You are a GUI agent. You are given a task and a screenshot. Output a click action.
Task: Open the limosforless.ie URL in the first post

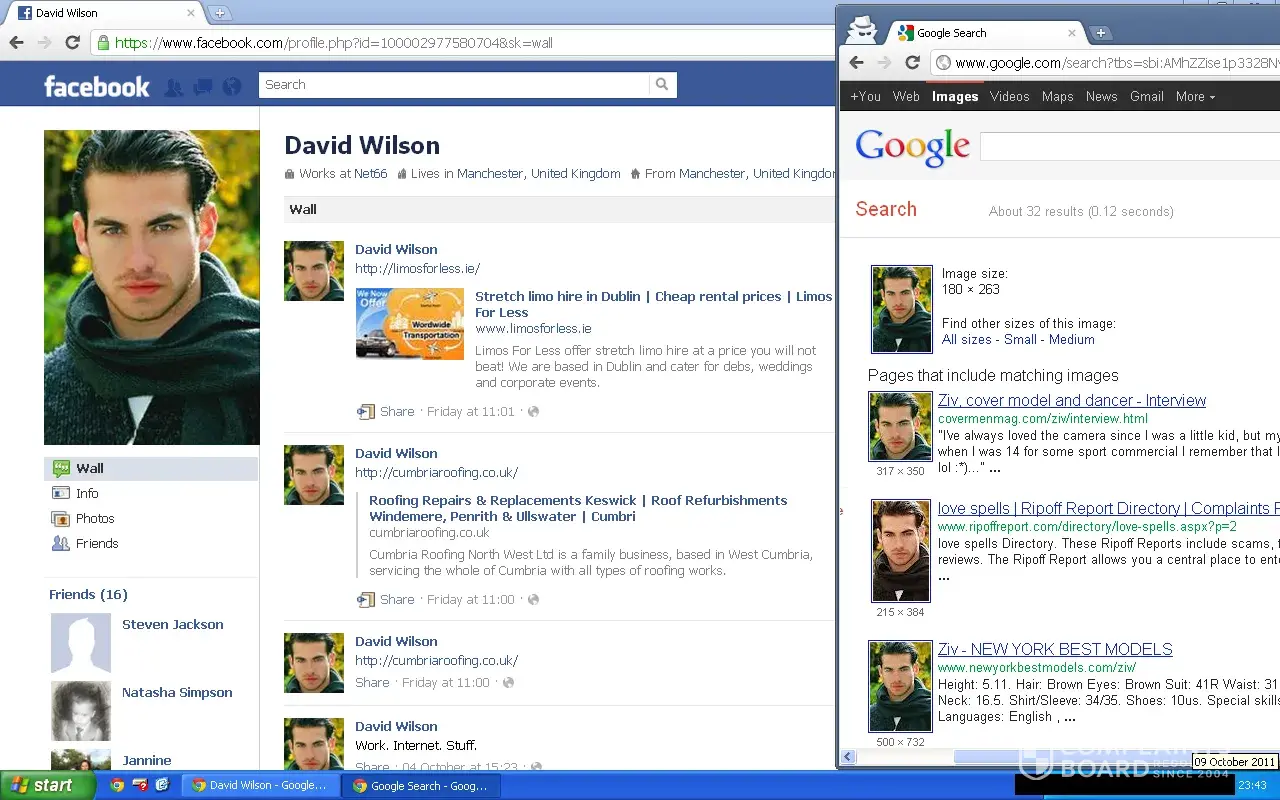(417, 268)
